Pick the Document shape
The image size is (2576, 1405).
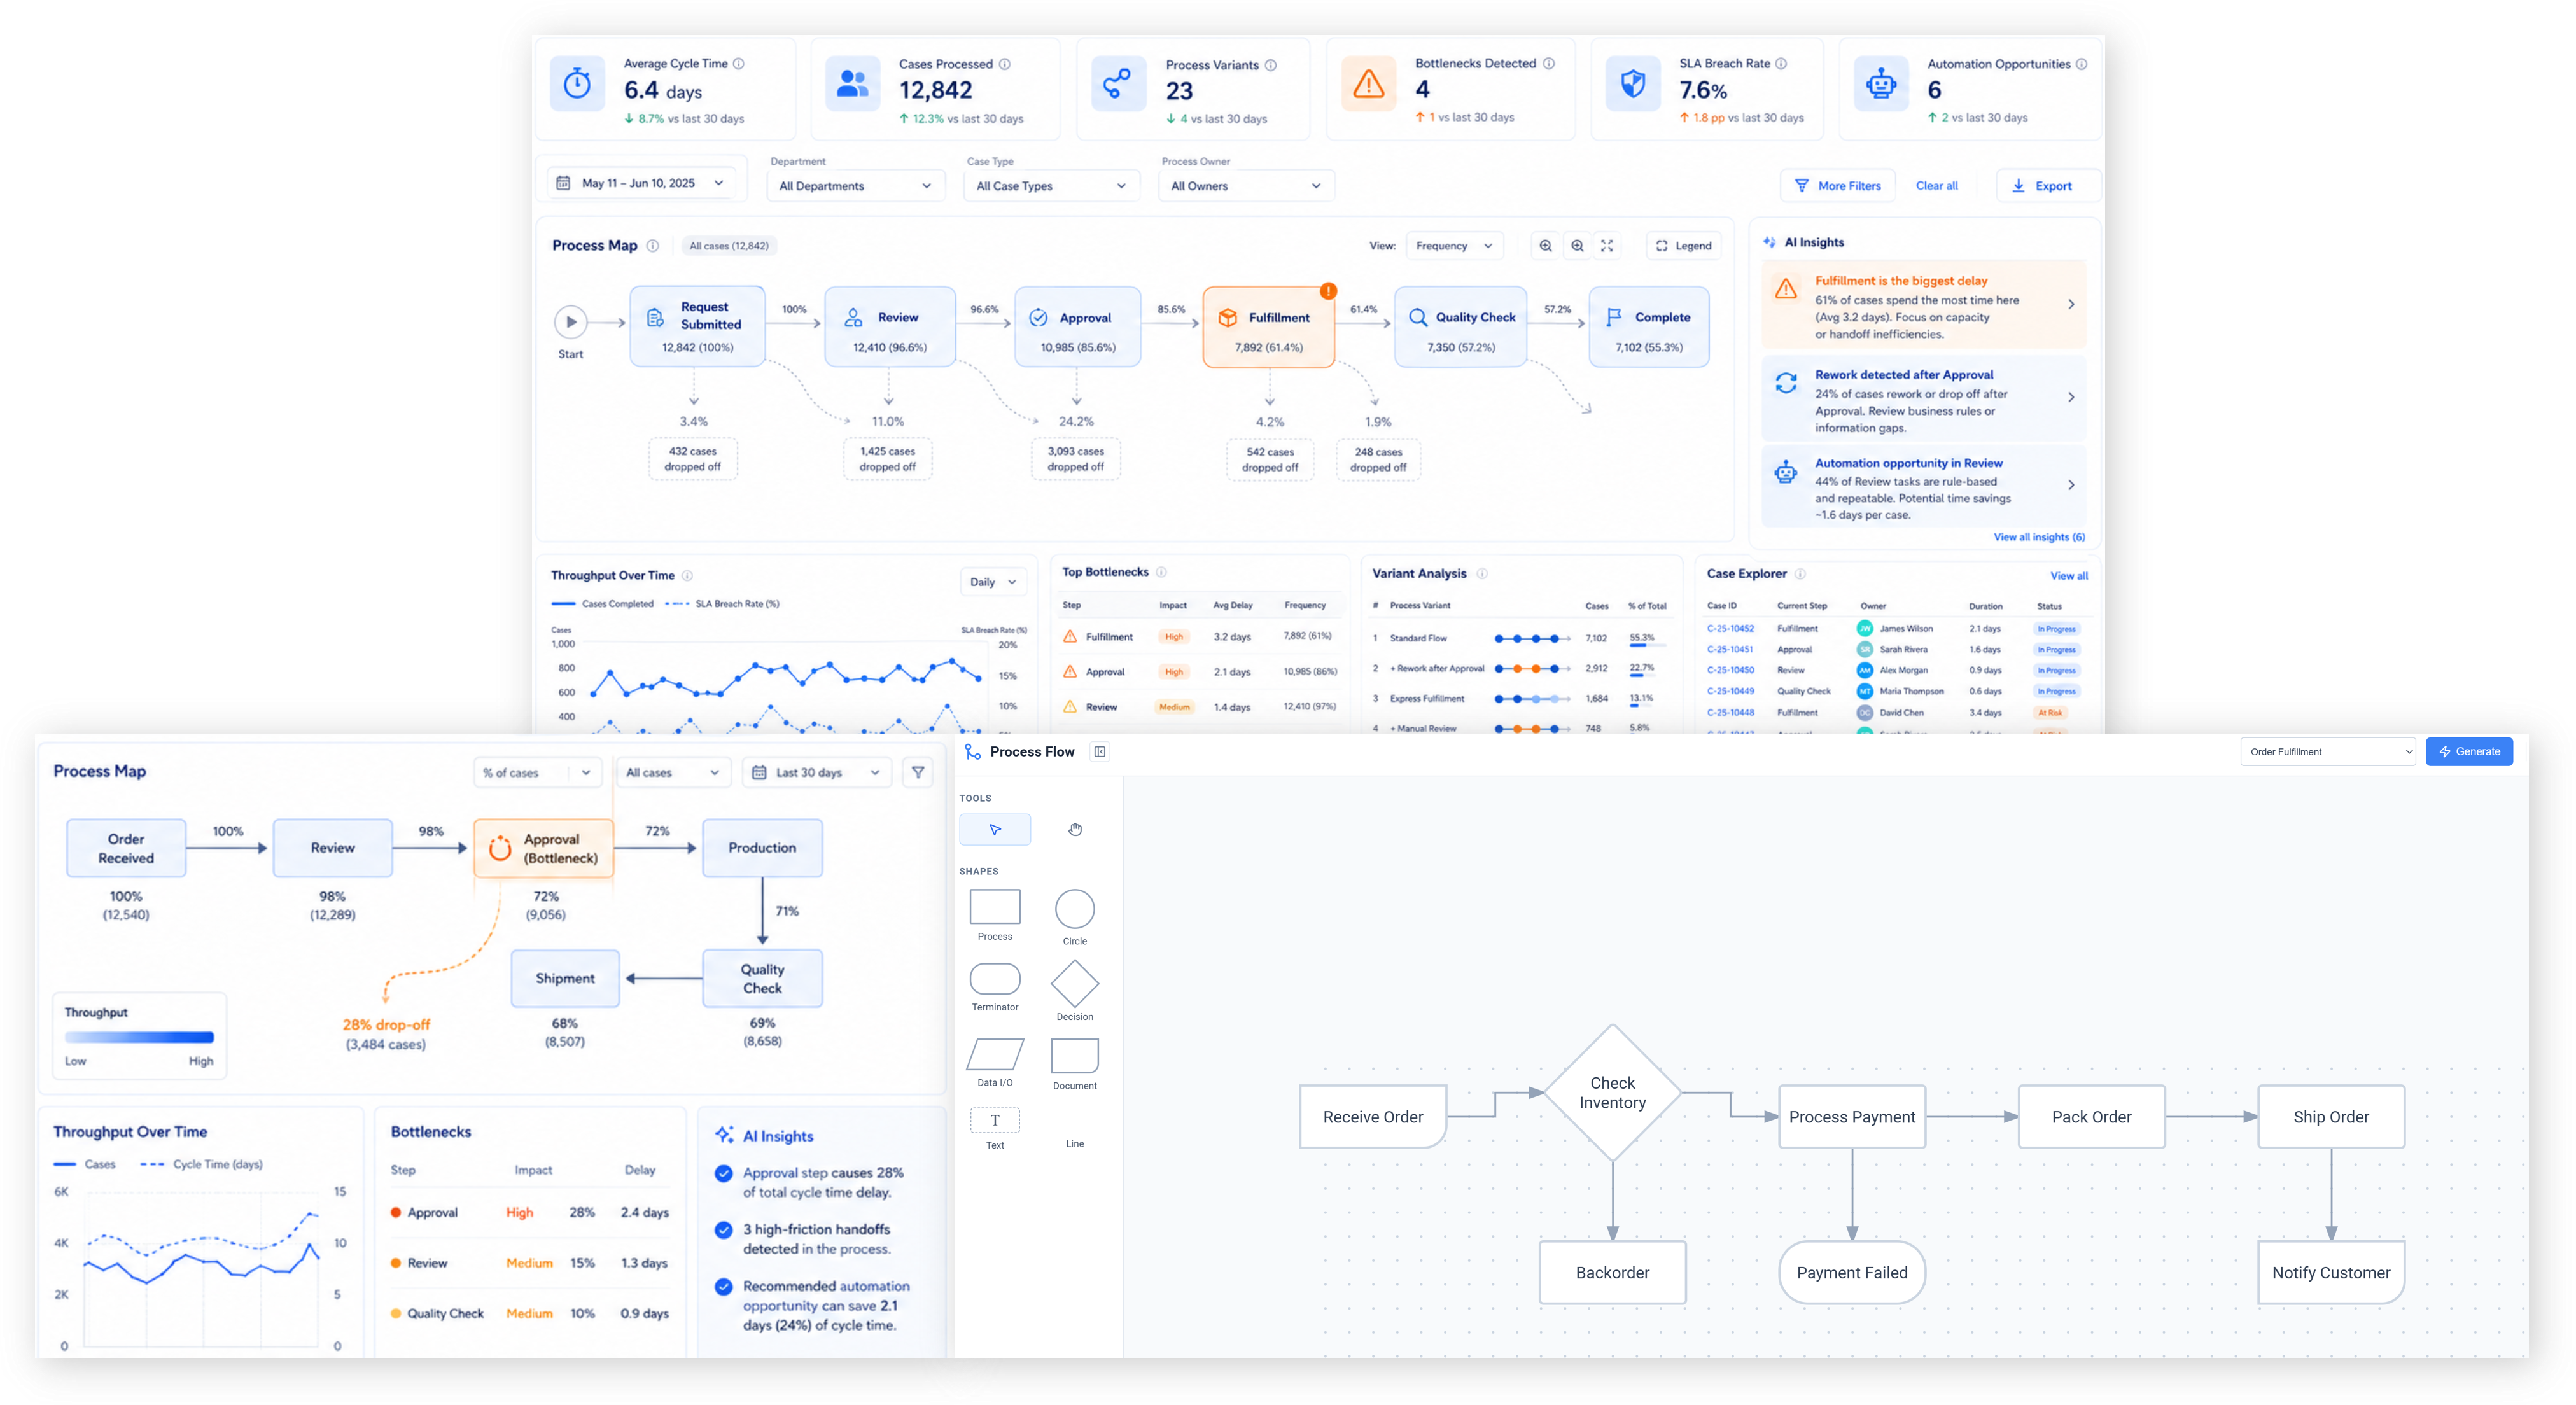click(x=1075, y=1055)
